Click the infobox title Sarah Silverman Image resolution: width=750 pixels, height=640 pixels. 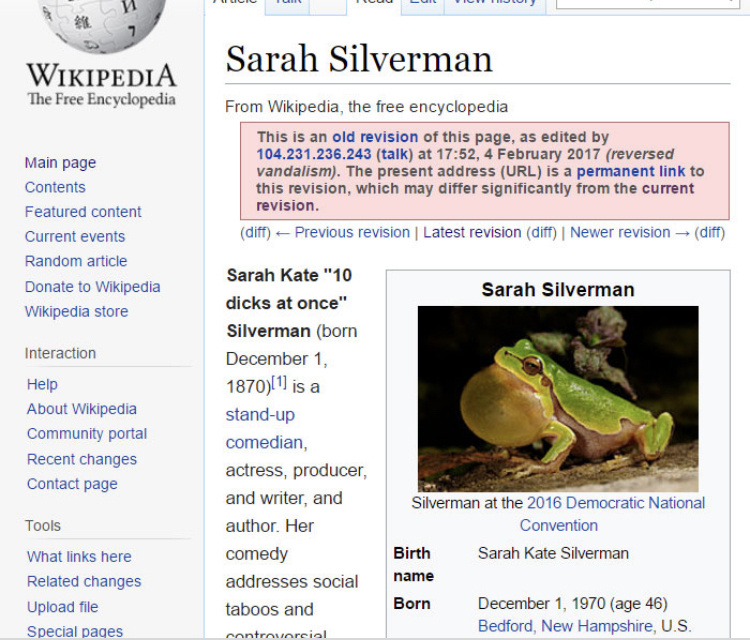(558, 290)
